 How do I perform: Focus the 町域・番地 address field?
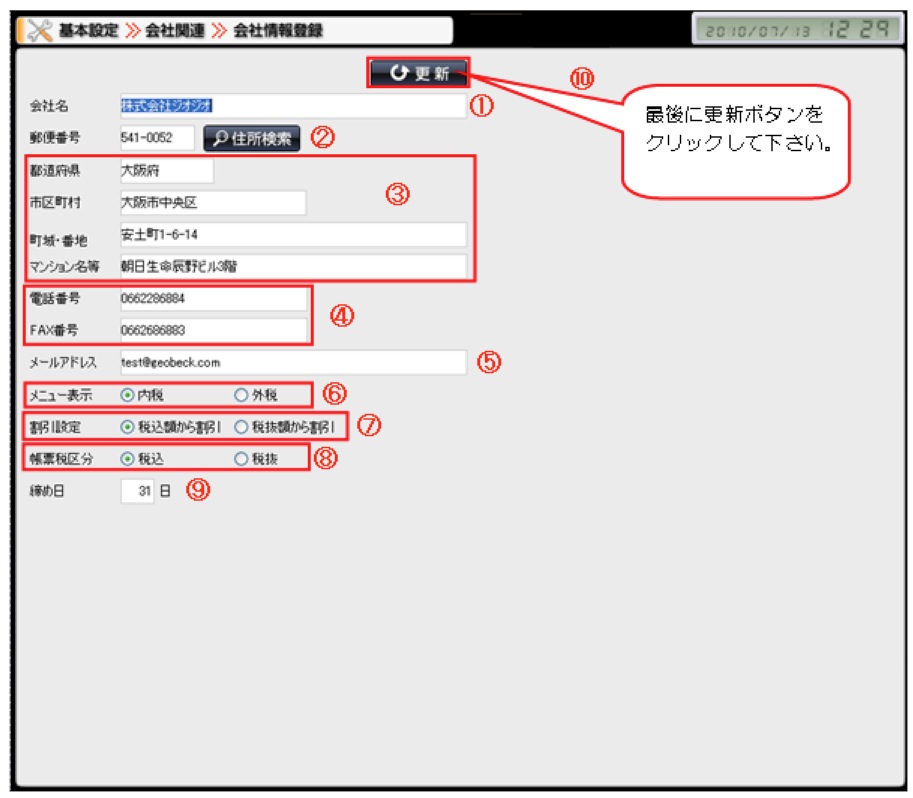pos(292,235)
